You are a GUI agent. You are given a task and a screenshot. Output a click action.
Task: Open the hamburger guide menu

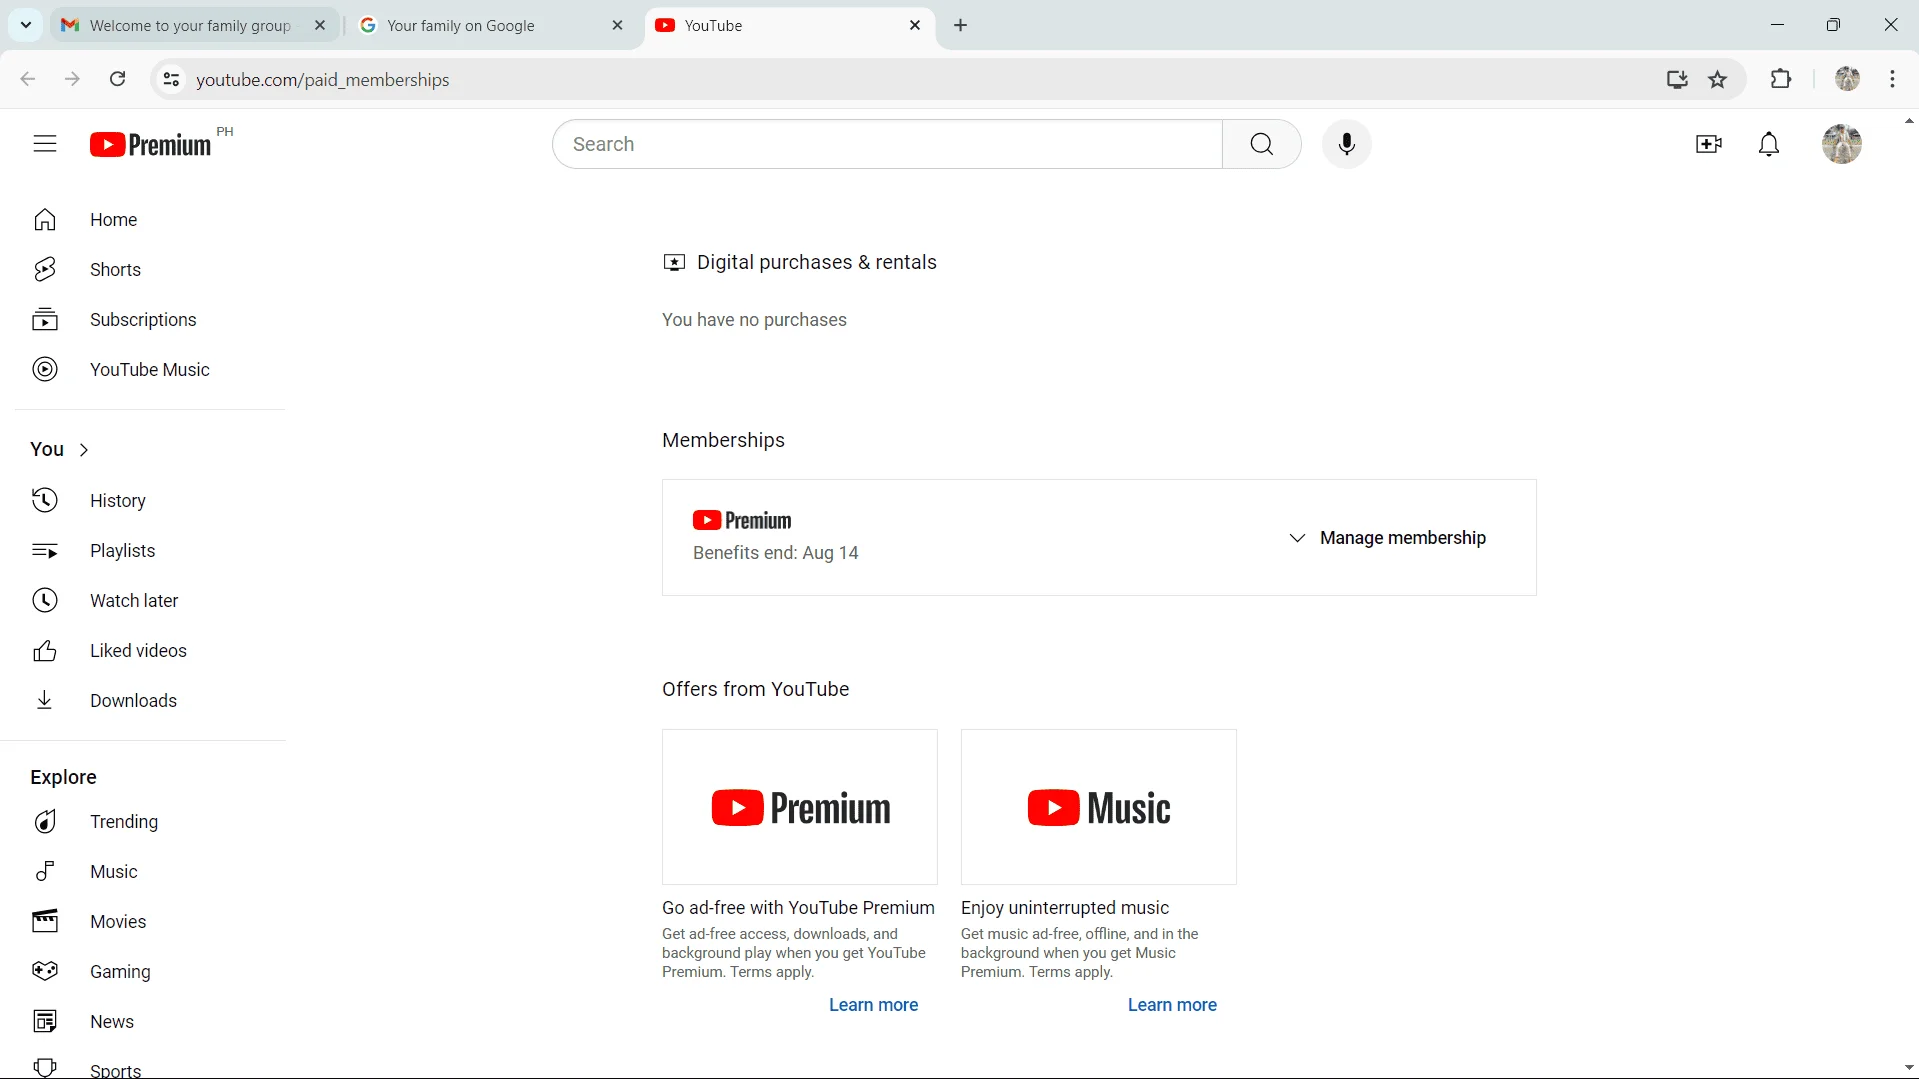[x=45, y=144]
